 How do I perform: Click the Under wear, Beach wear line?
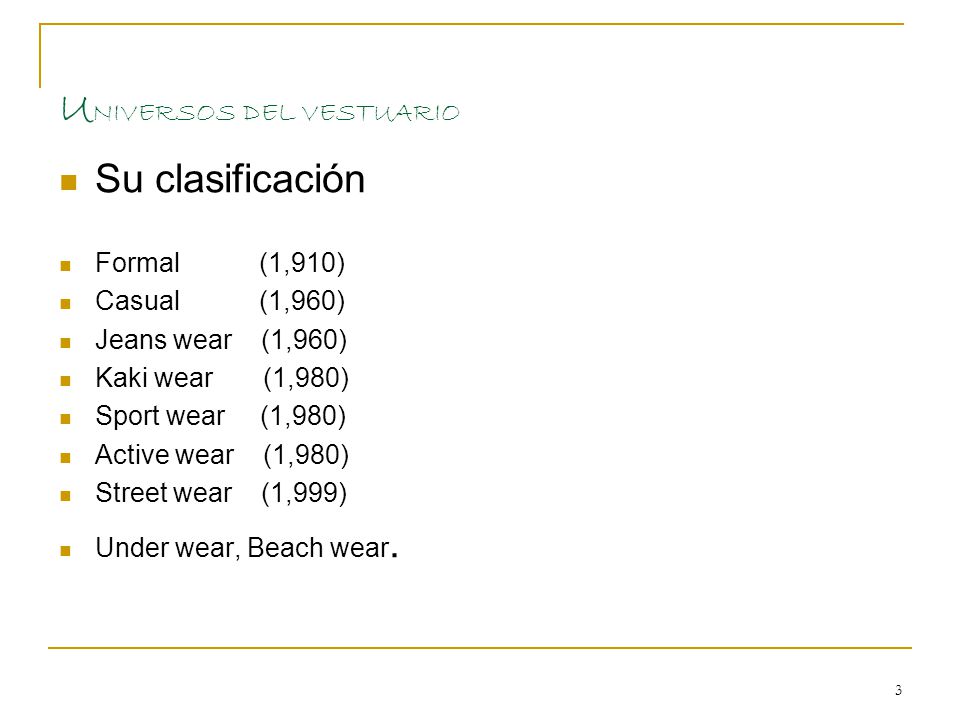(x=247, y=548)
